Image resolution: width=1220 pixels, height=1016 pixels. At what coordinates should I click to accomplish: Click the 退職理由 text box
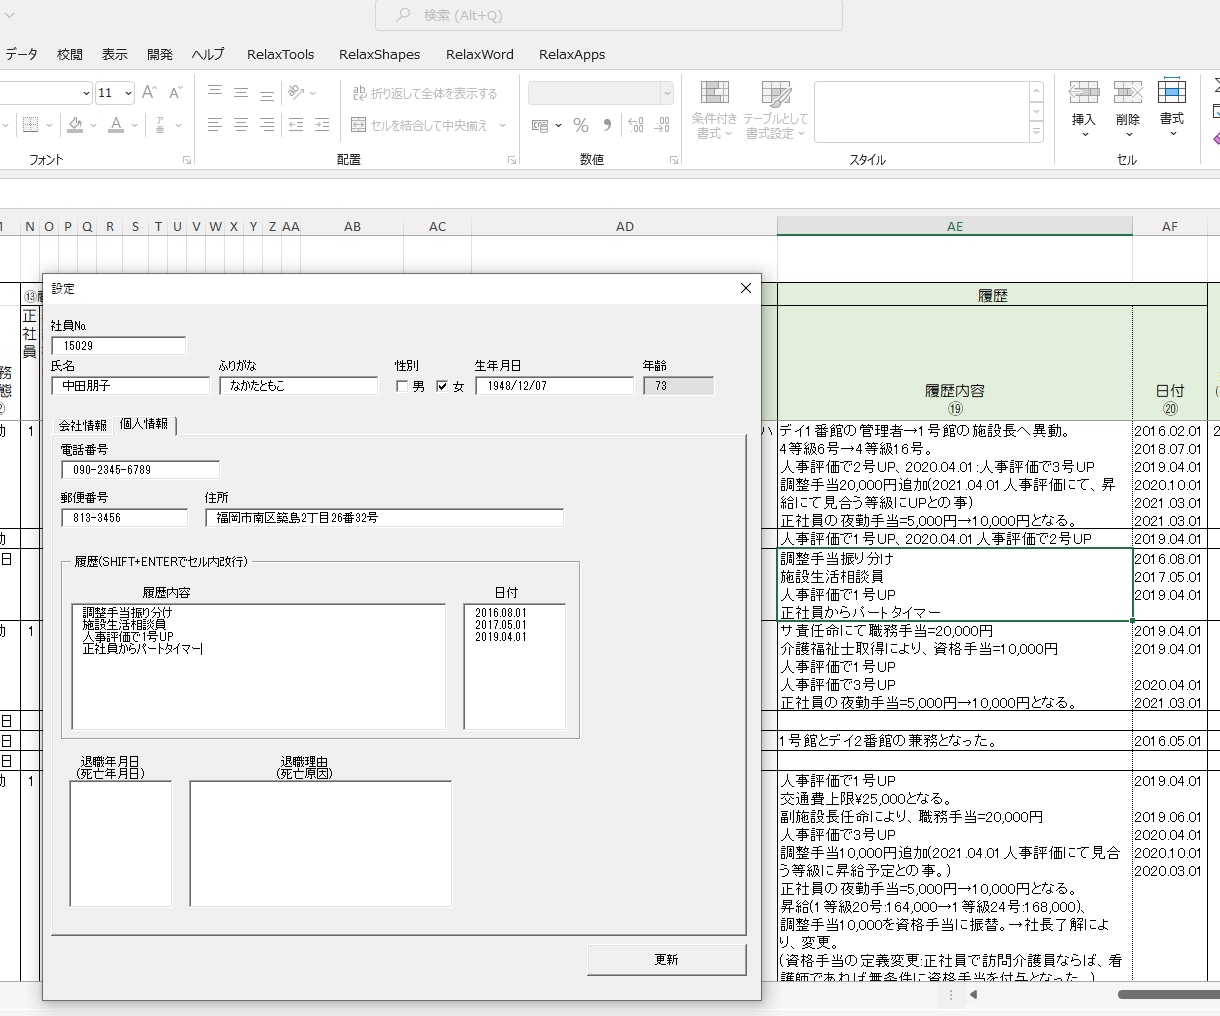(x=321, y=844)
